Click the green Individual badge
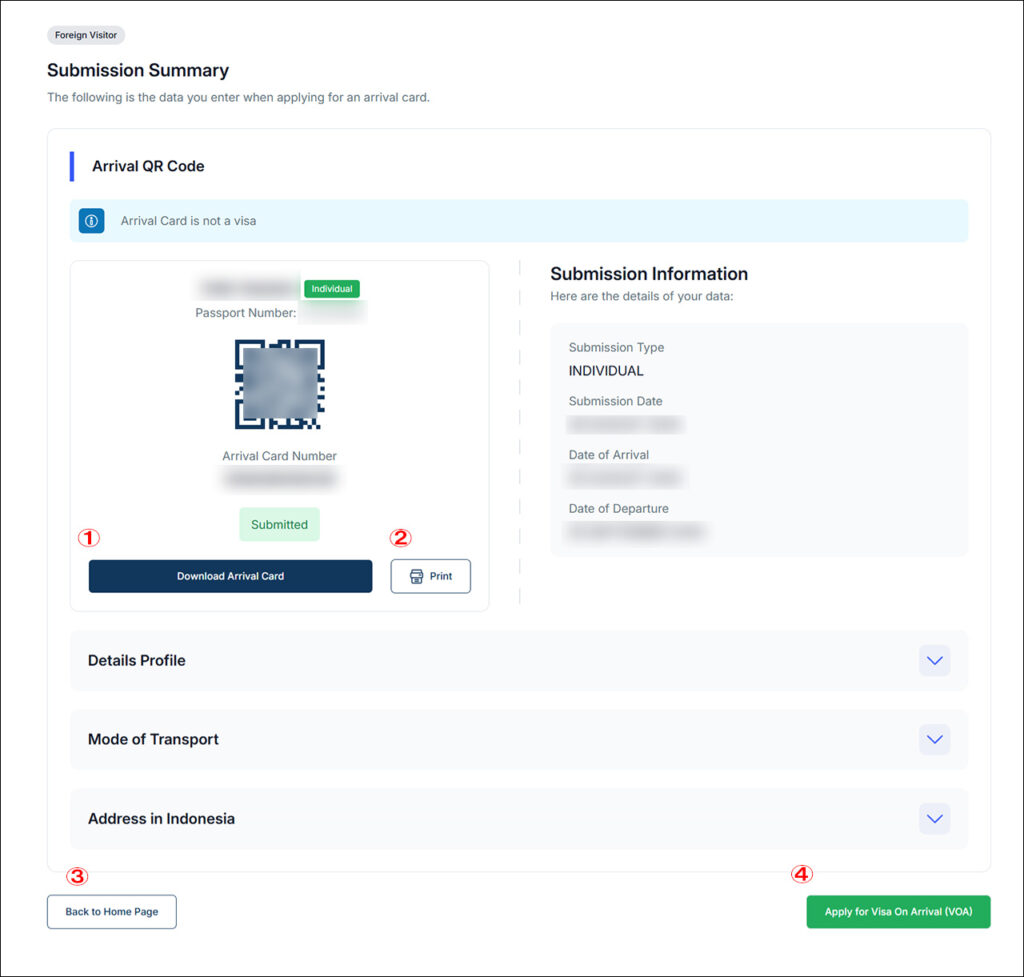The height and width of the screenshot is (977, 1024). [x=332, y=289]
